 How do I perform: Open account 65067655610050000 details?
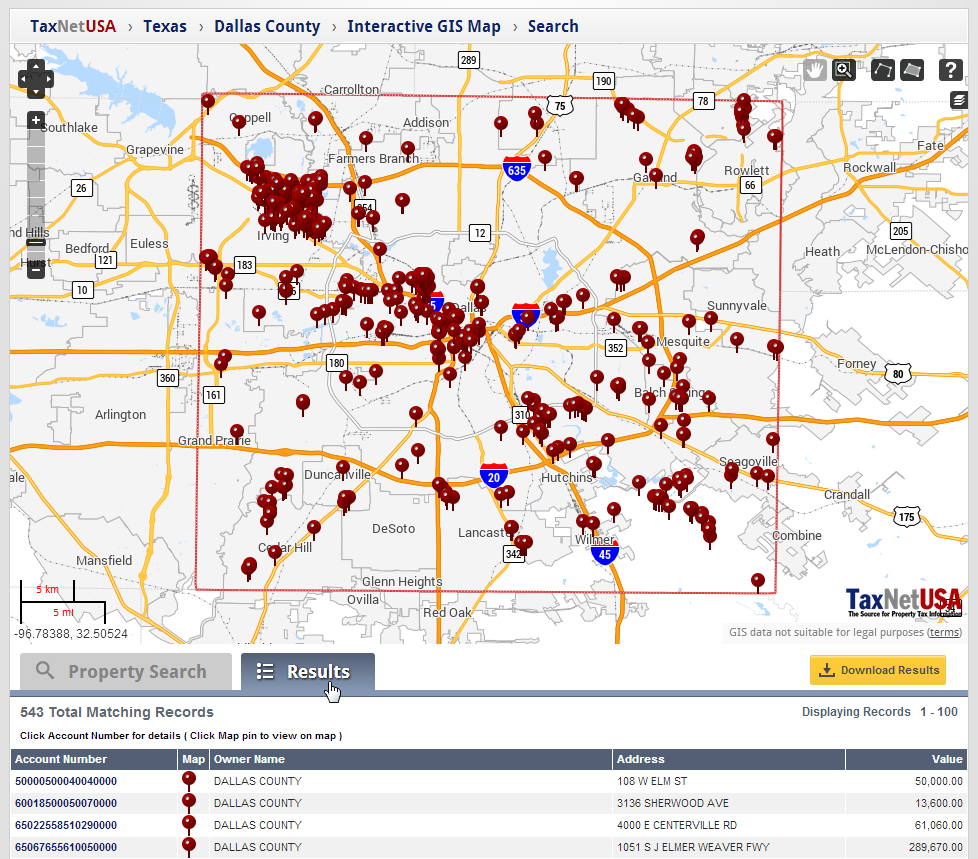[x=66, y=847]
